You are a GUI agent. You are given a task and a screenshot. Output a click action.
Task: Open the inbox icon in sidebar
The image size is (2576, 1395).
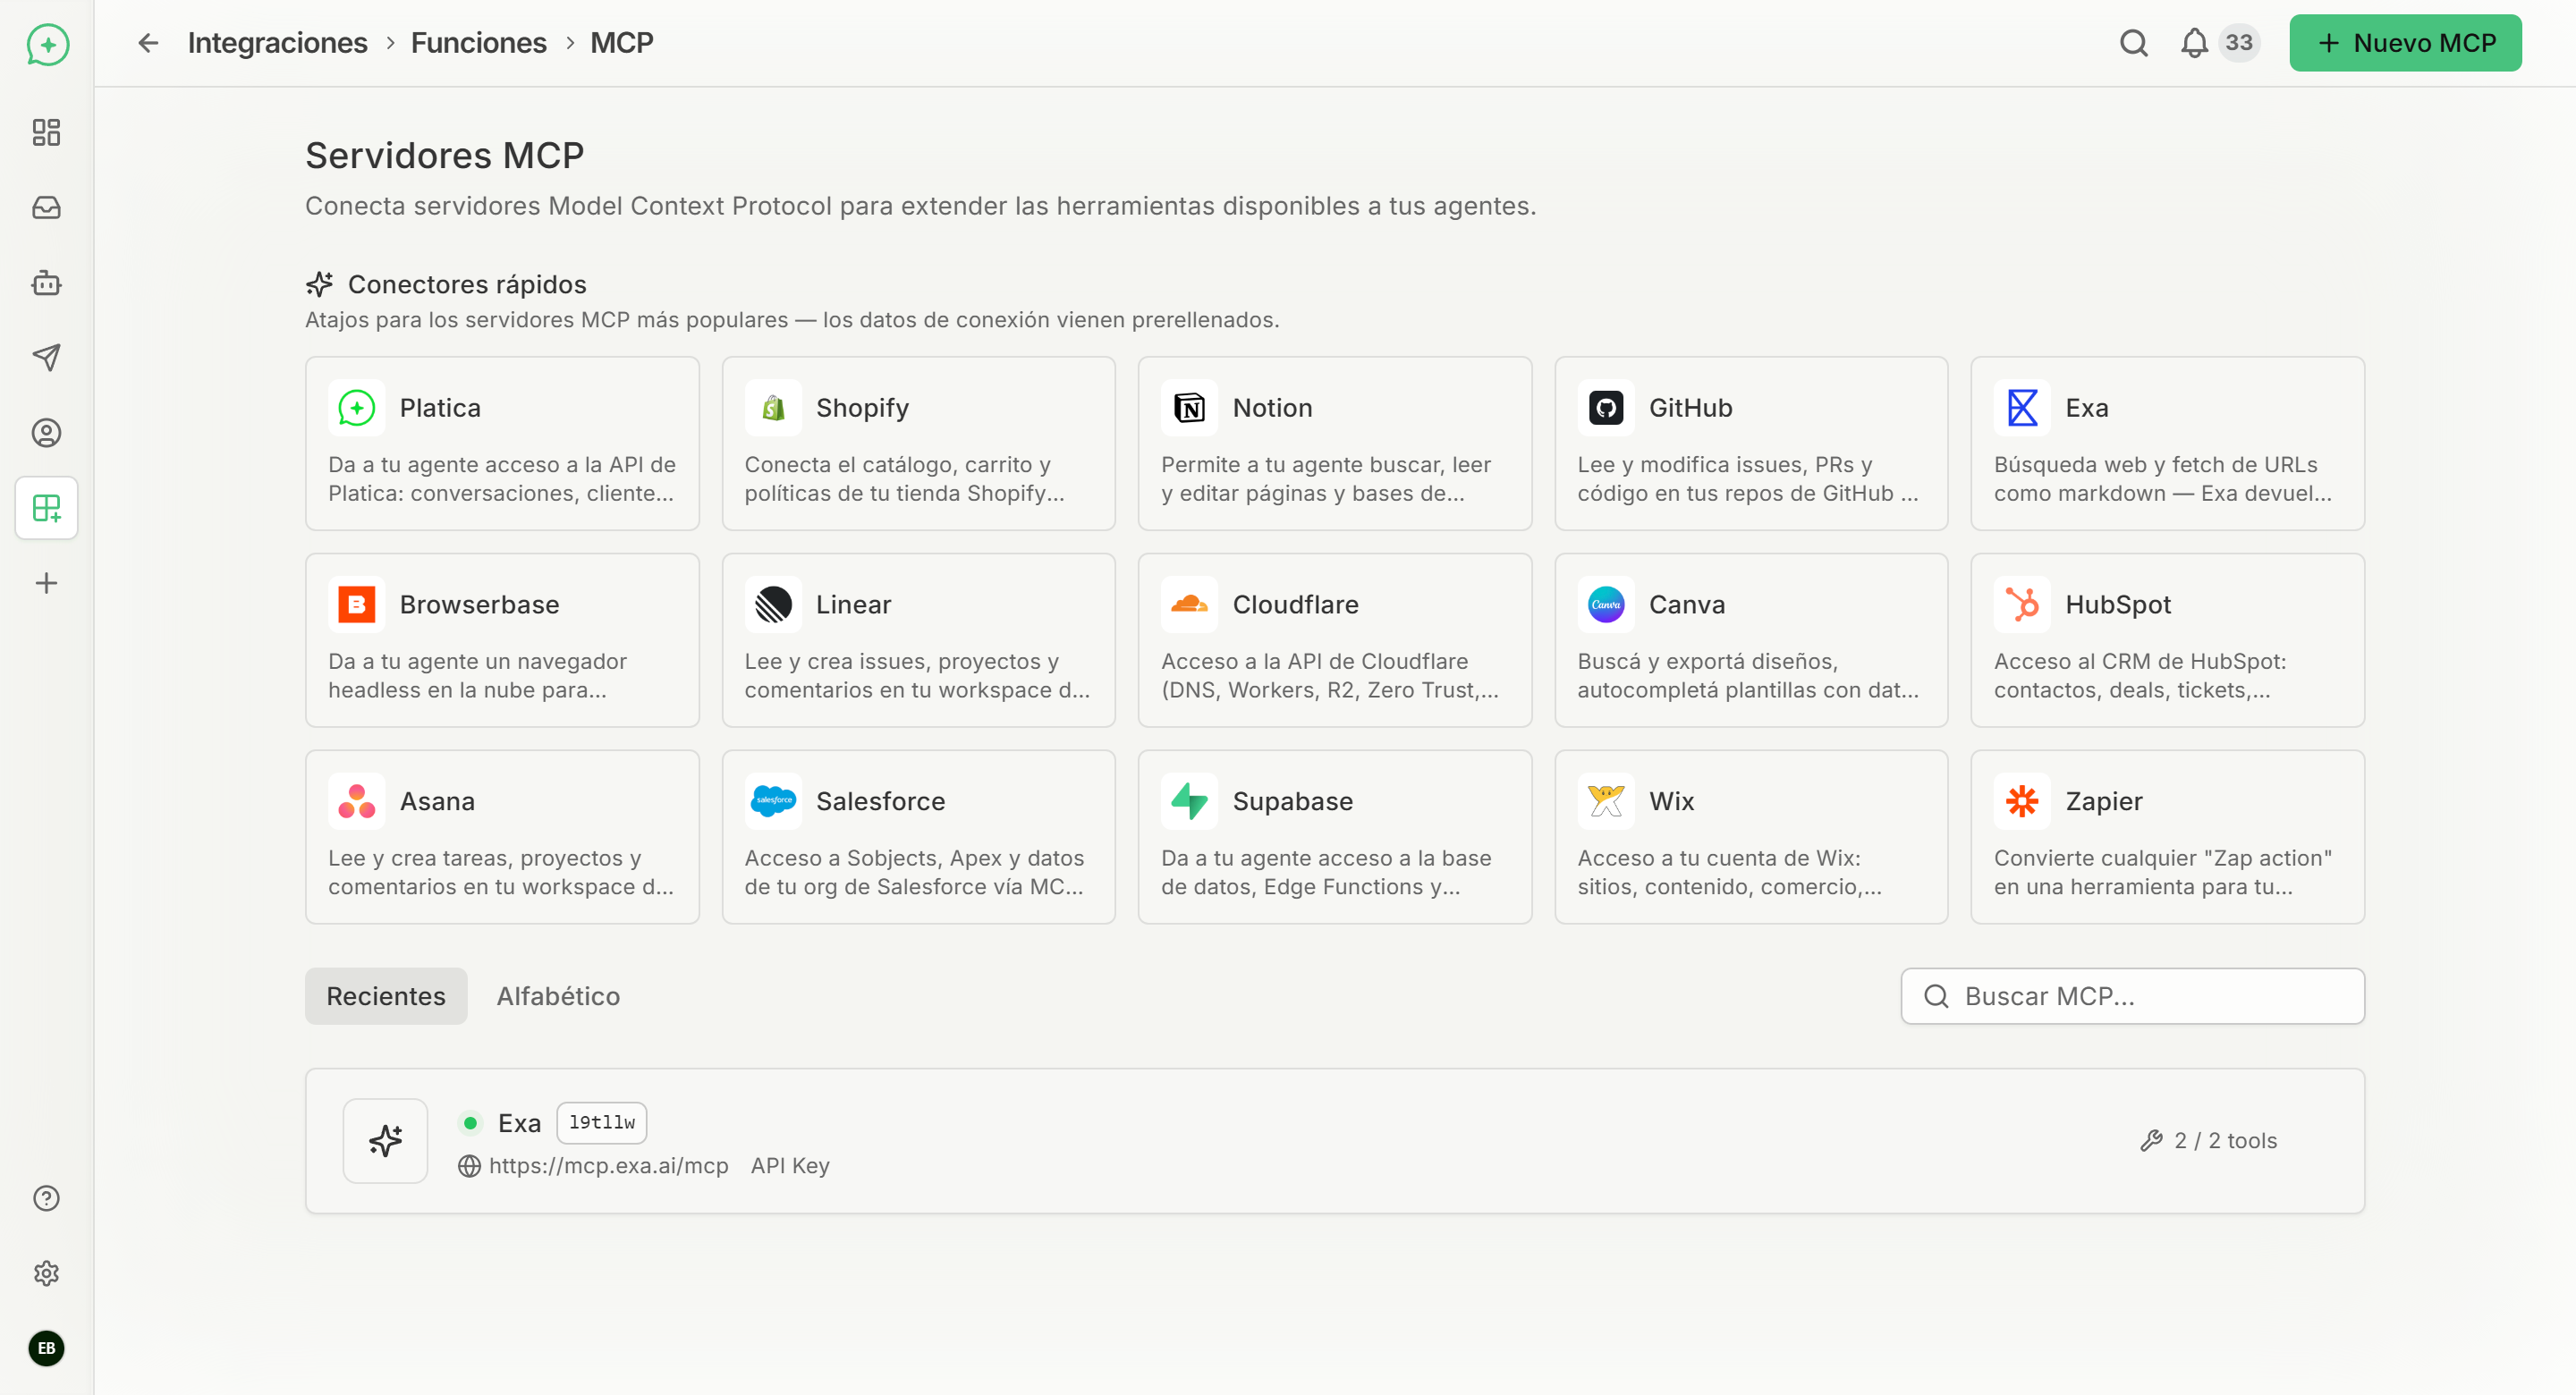click(46, 208)
